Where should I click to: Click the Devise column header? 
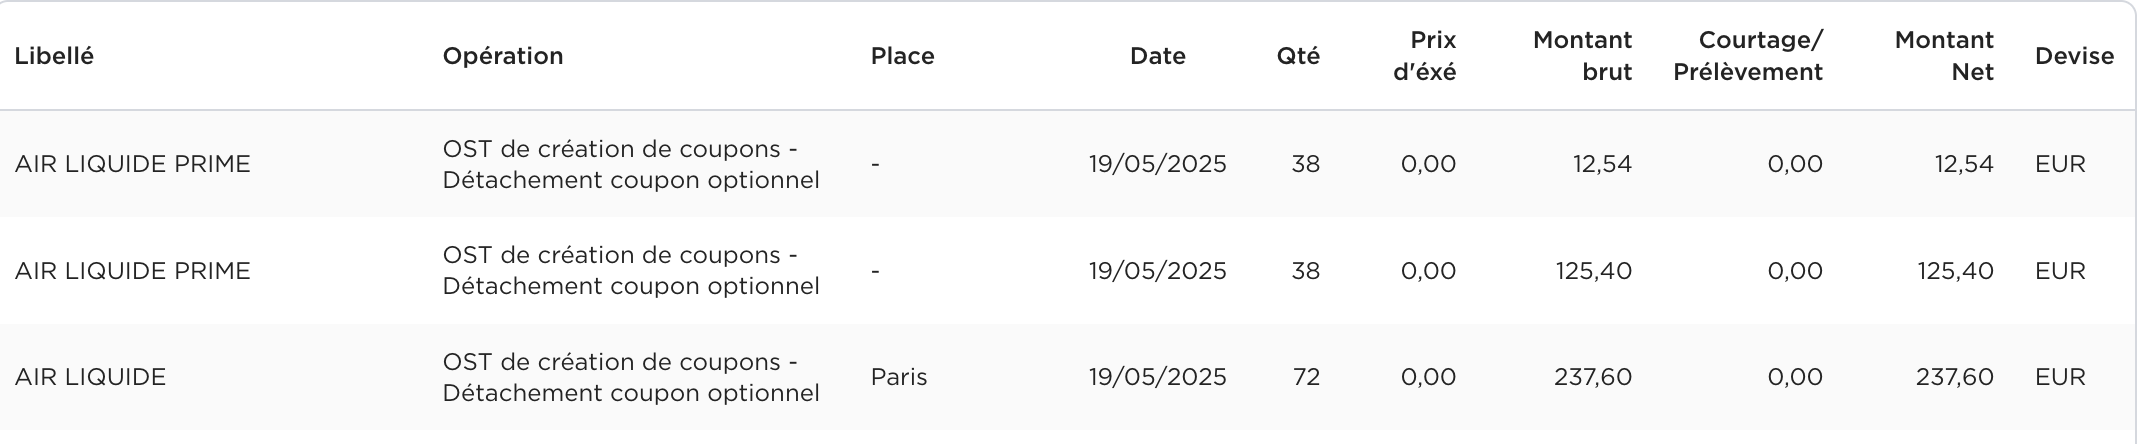pos(2074,56)
